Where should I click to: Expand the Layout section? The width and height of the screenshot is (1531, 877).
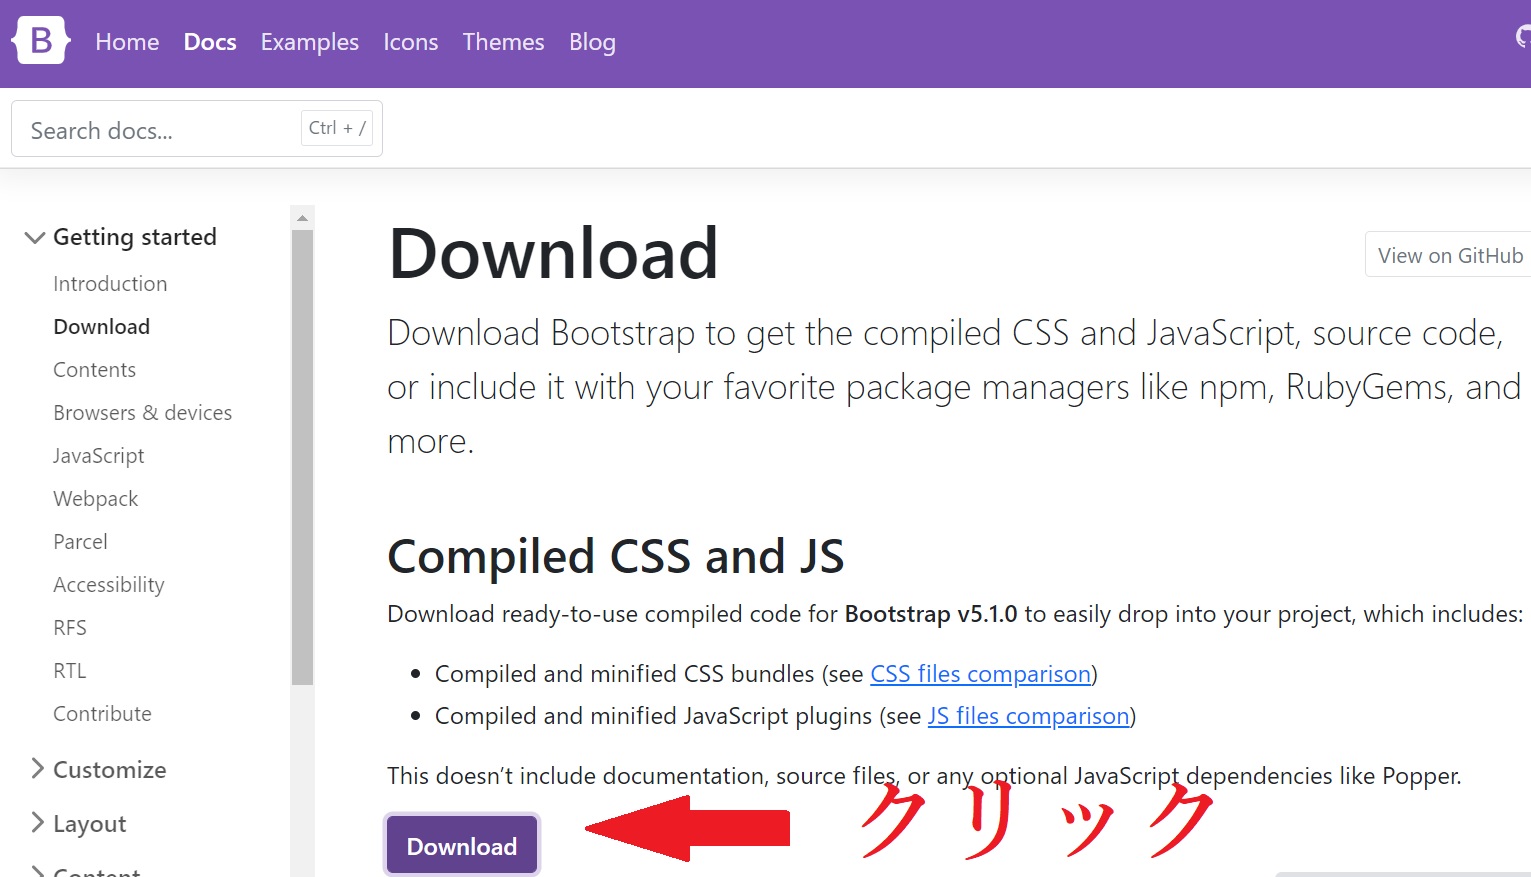[78, 824]
